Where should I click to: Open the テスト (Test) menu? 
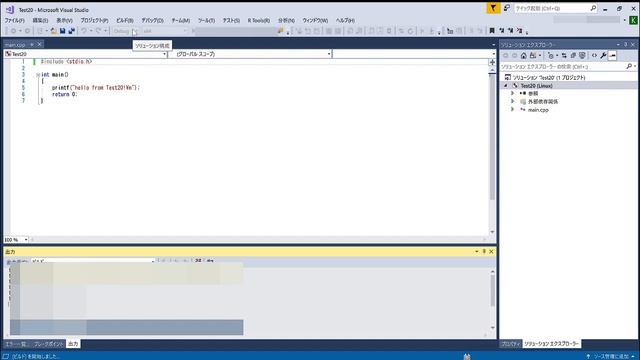pyautogui.click(x=231, y=20)
